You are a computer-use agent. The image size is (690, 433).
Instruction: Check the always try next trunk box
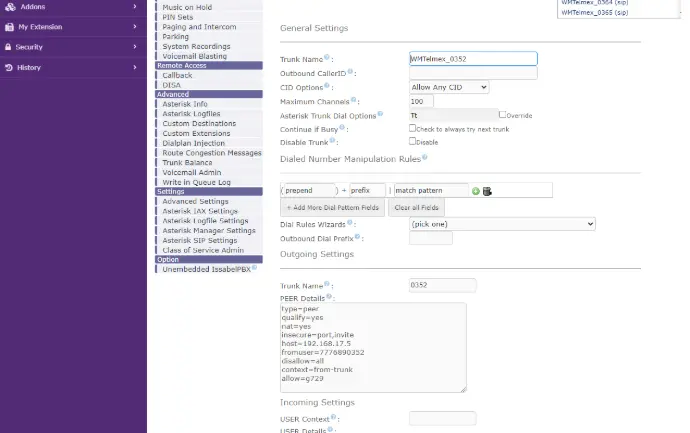click(x=413, y=128)
